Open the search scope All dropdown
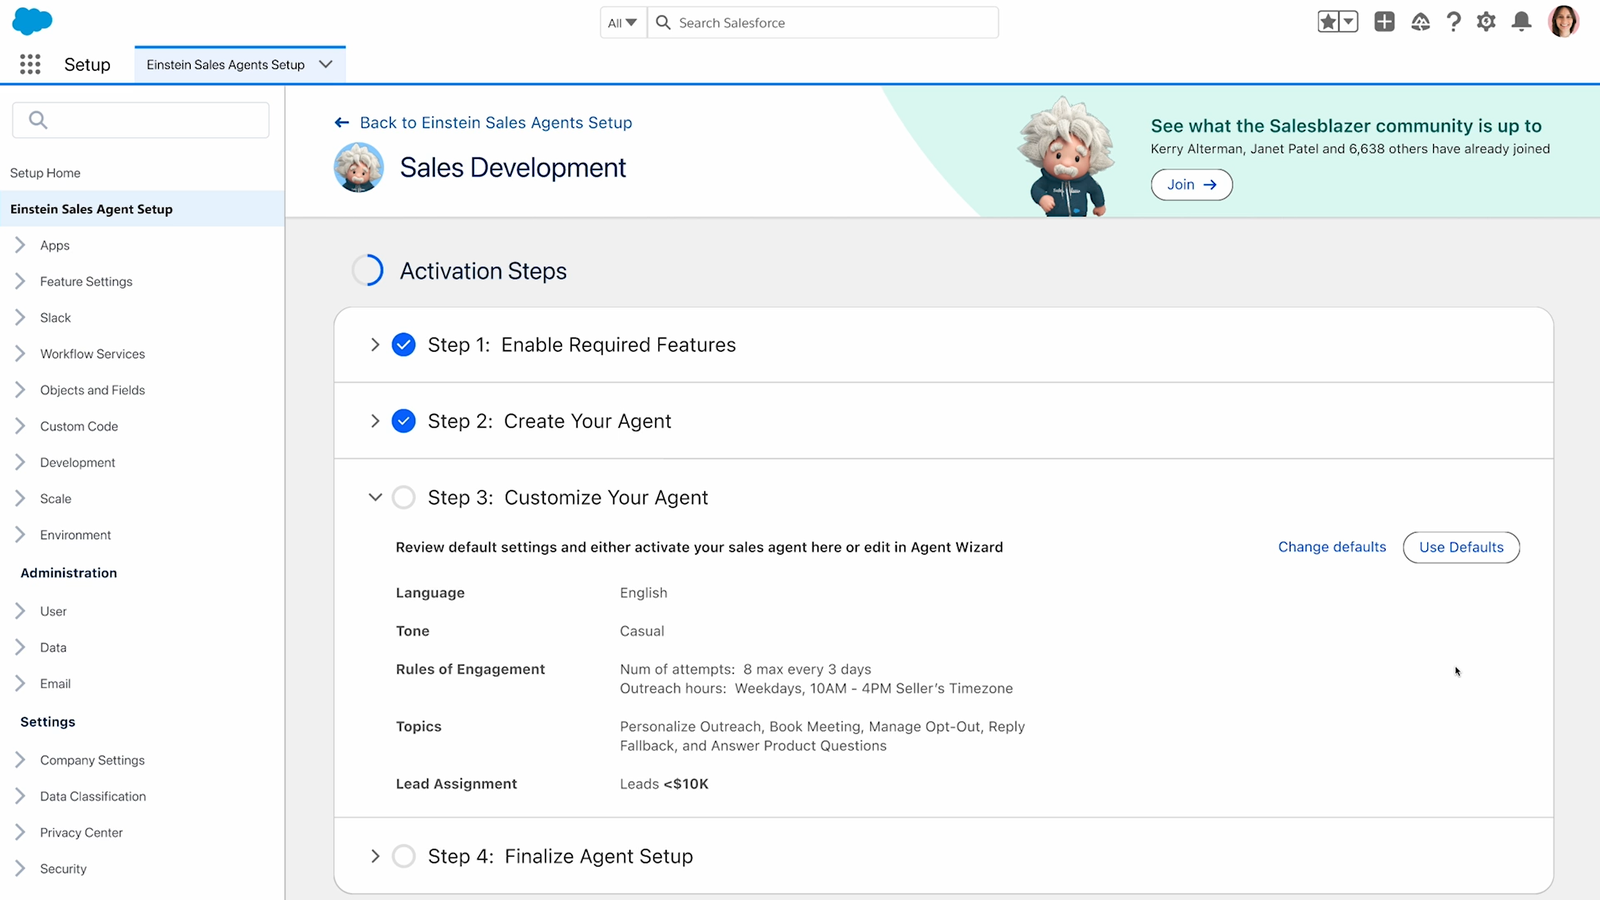This screenshot has height=900, width=1600. 622,22
